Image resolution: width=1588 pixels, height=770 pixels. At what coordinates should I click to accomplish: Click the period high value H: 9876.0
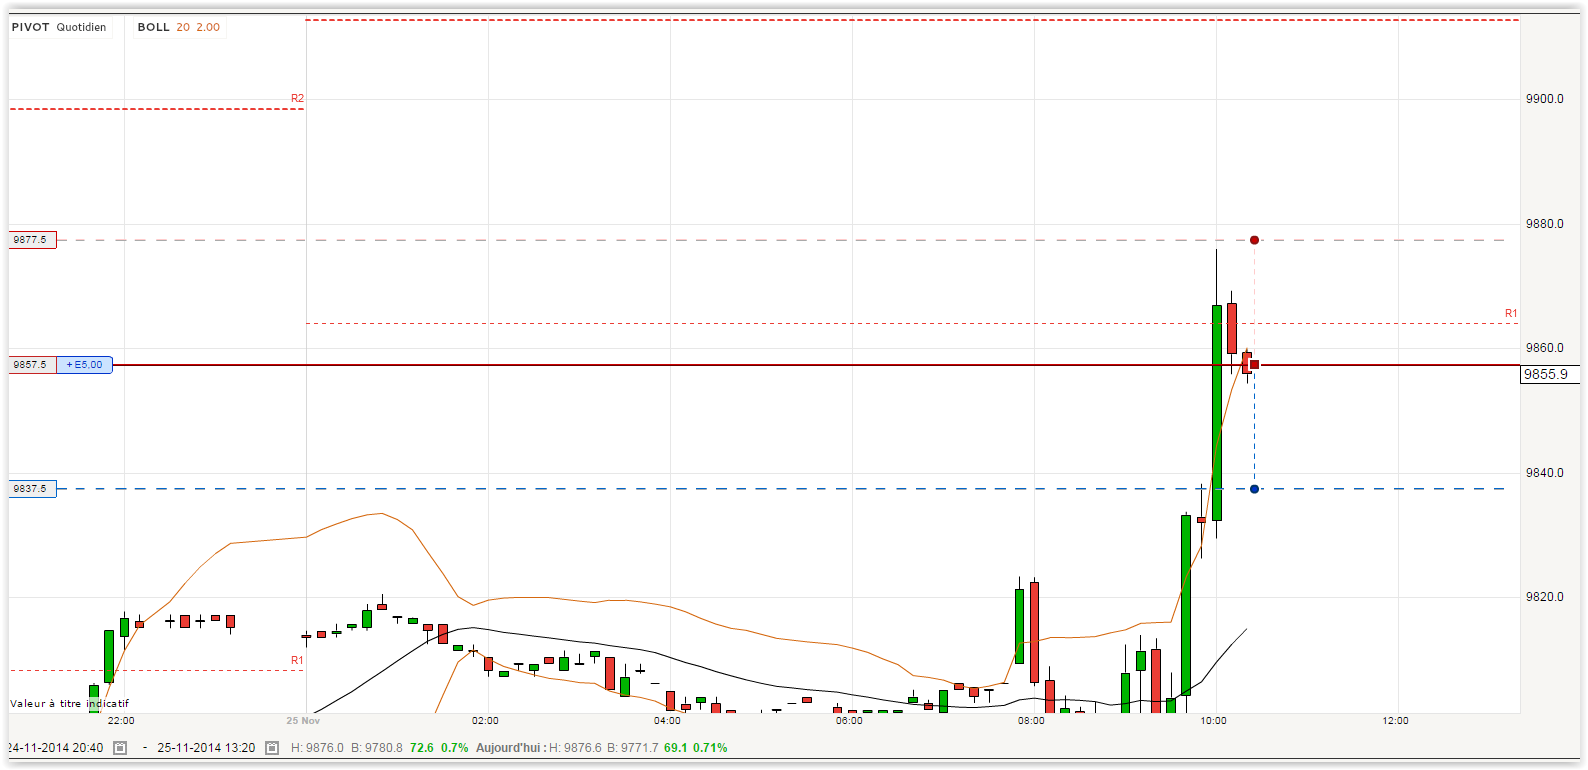pyautogui.click(x=317, y=748)
